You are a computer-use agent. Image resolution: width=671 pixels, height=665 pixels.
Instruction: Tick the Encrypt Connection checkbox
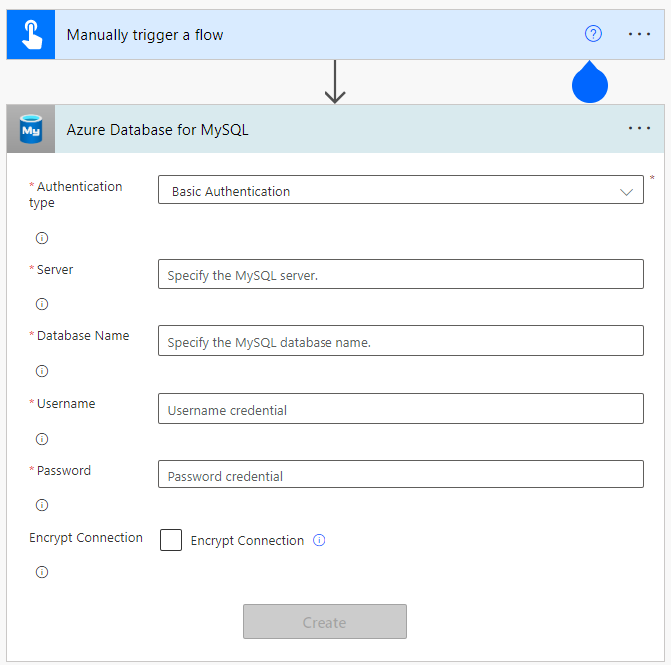click(x=171, y=540)
